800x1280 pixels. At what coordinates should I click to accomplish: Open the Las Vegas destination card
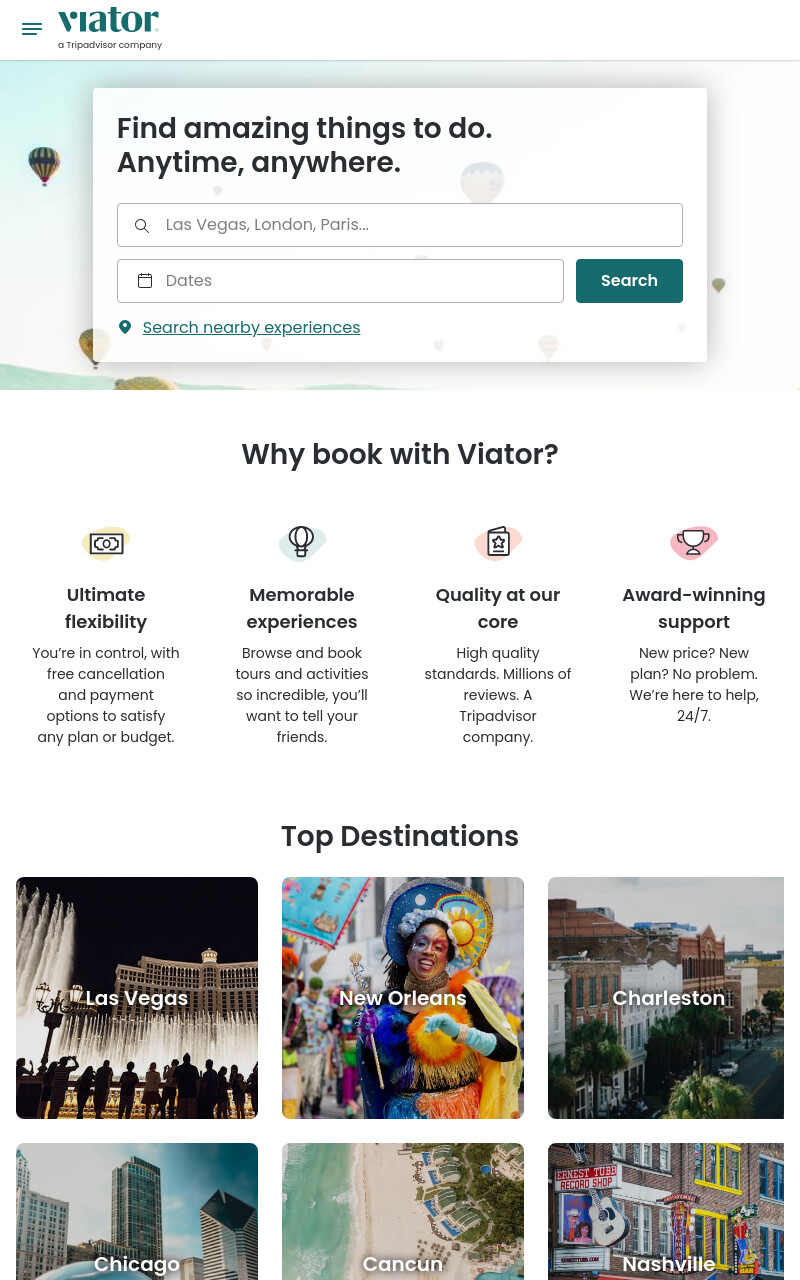tap(137, 998)
